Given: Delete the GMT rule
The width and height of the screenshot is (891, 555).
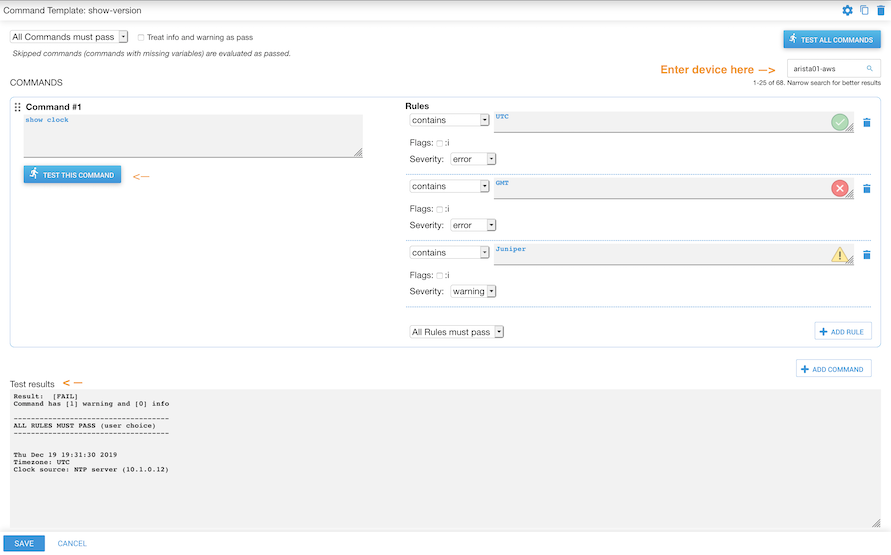Looking at the screenshot, I should [867, 189].
